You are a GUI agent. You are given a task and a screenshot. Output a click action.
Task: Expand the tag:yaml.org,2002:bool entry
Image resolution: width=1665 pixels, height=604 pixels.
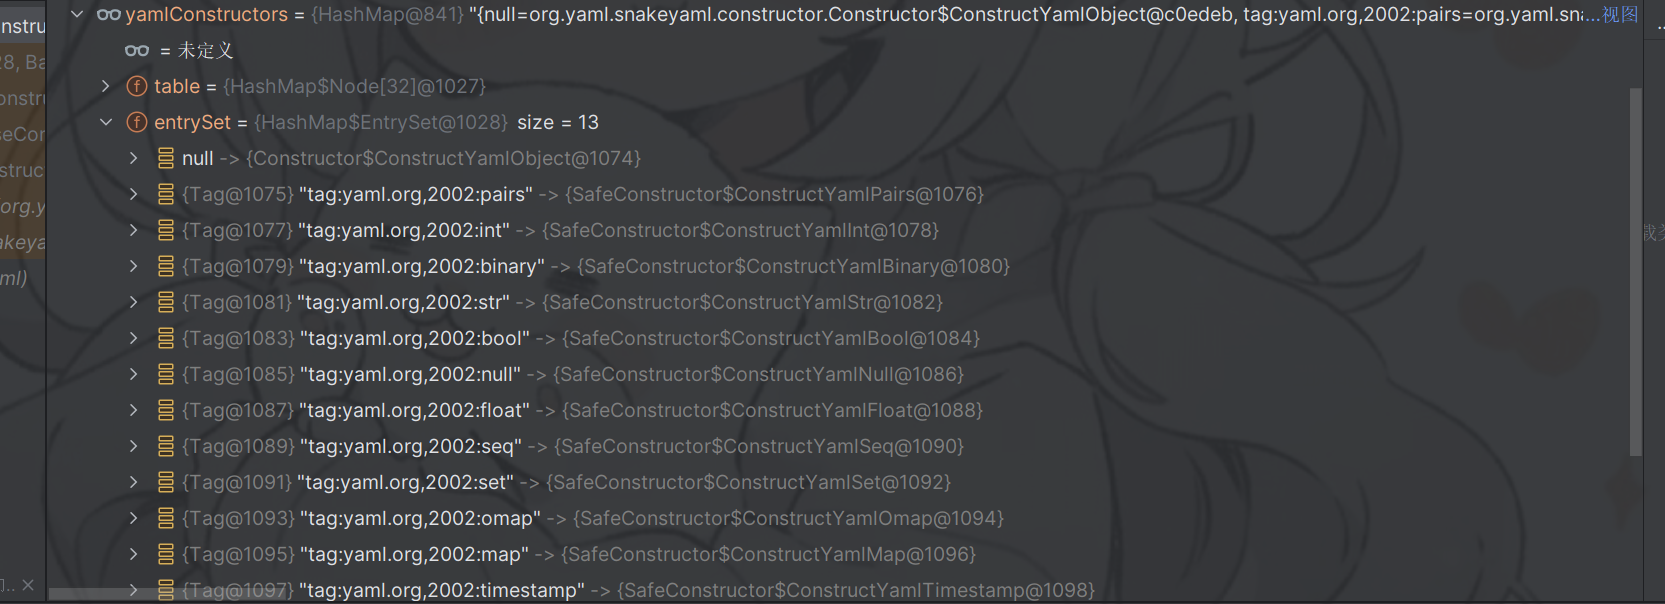coord(134,339)
